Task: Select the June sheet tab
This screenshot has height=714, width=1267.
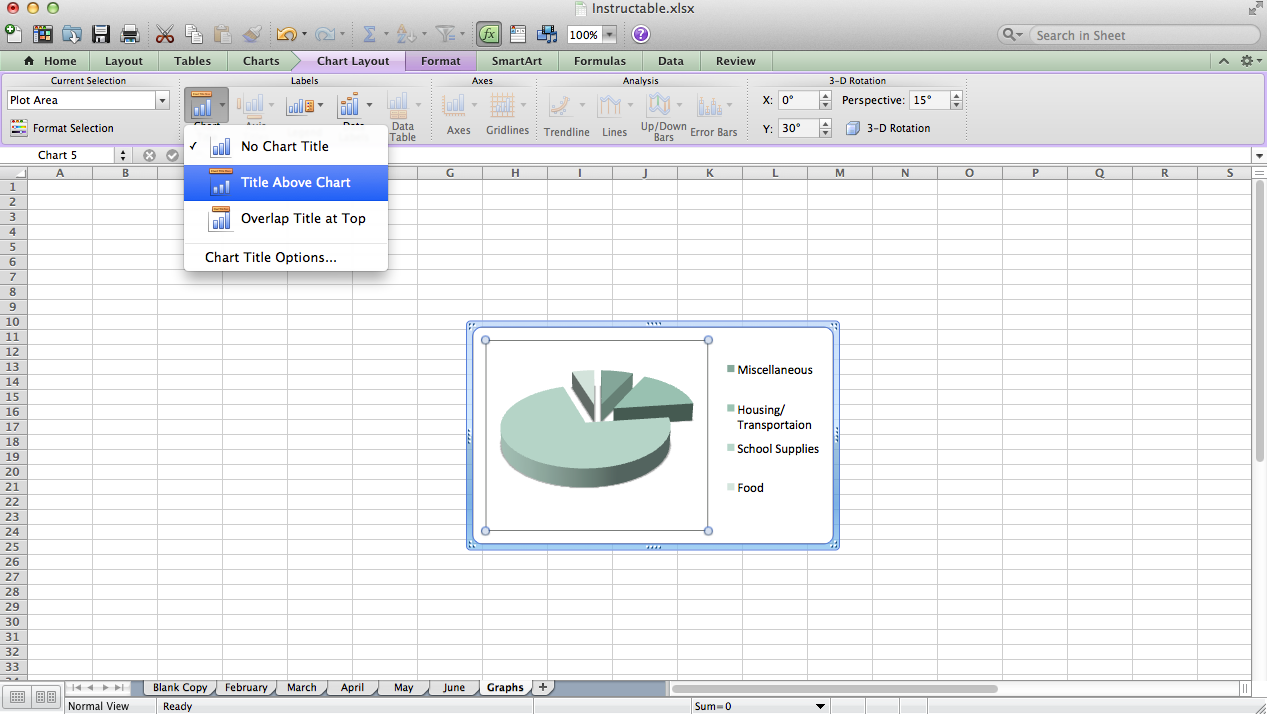Action: coord(453,687)
